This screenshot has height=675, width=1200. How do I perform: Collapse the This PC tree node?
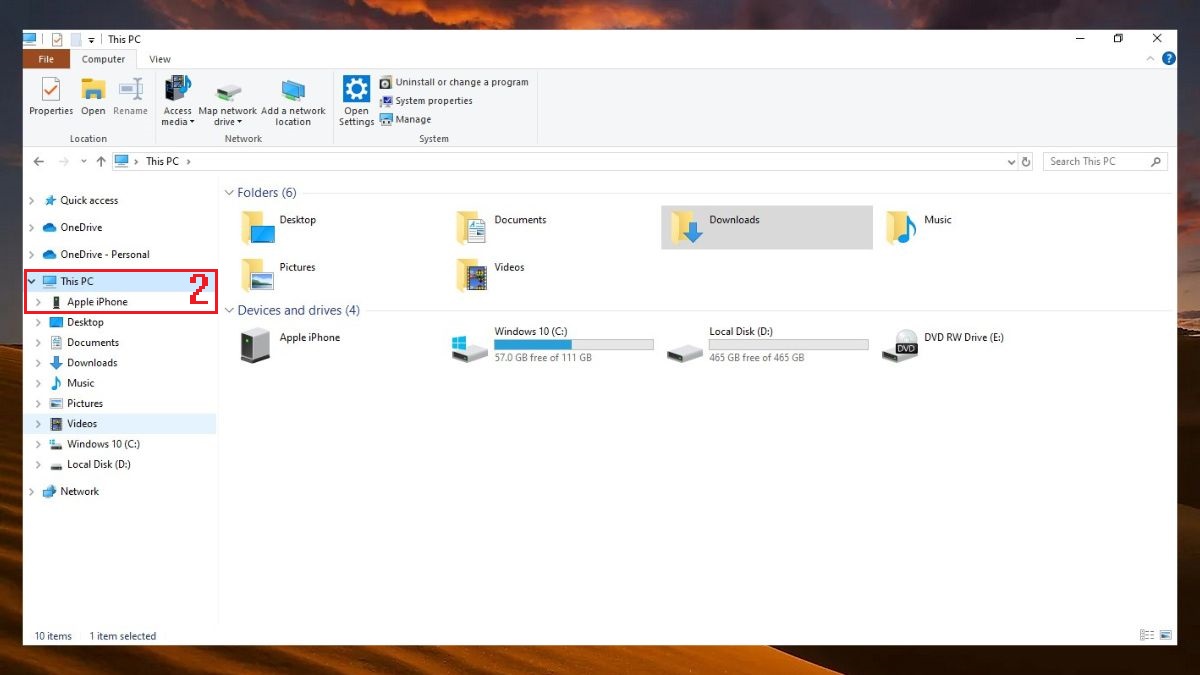(32, 282)
